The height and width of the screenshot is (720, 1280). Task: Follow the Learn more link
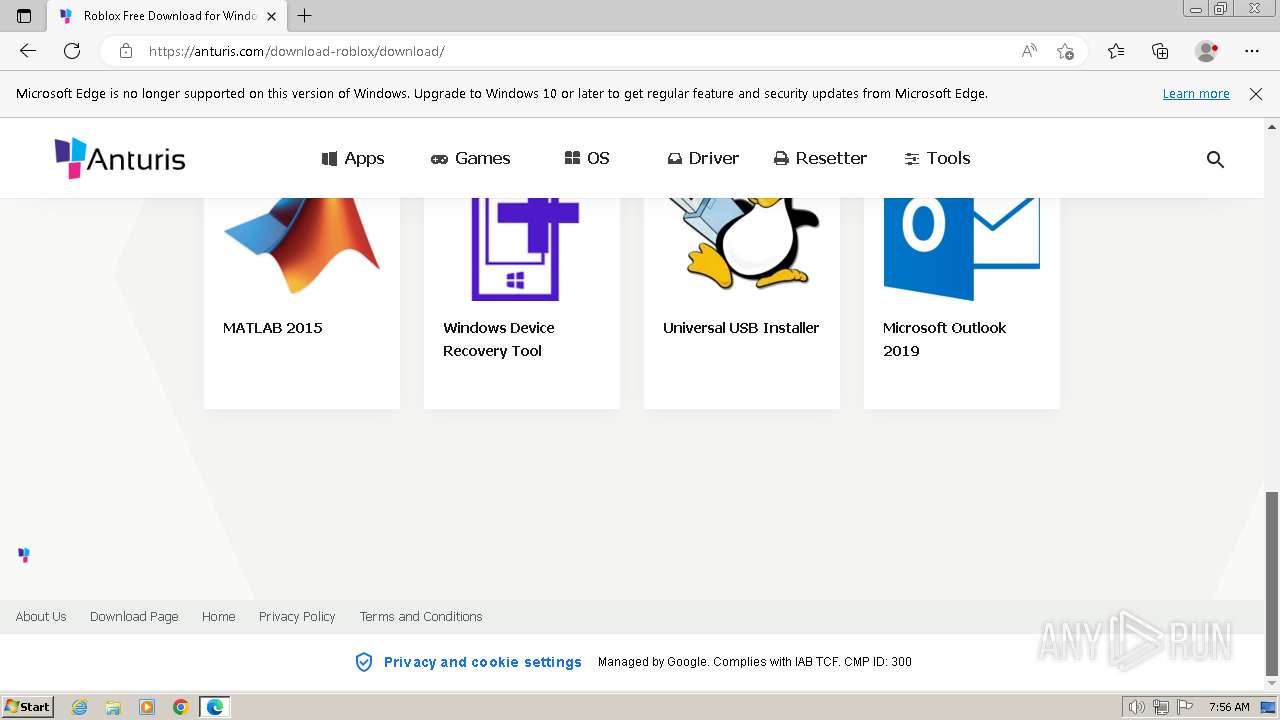(1196, 94)
